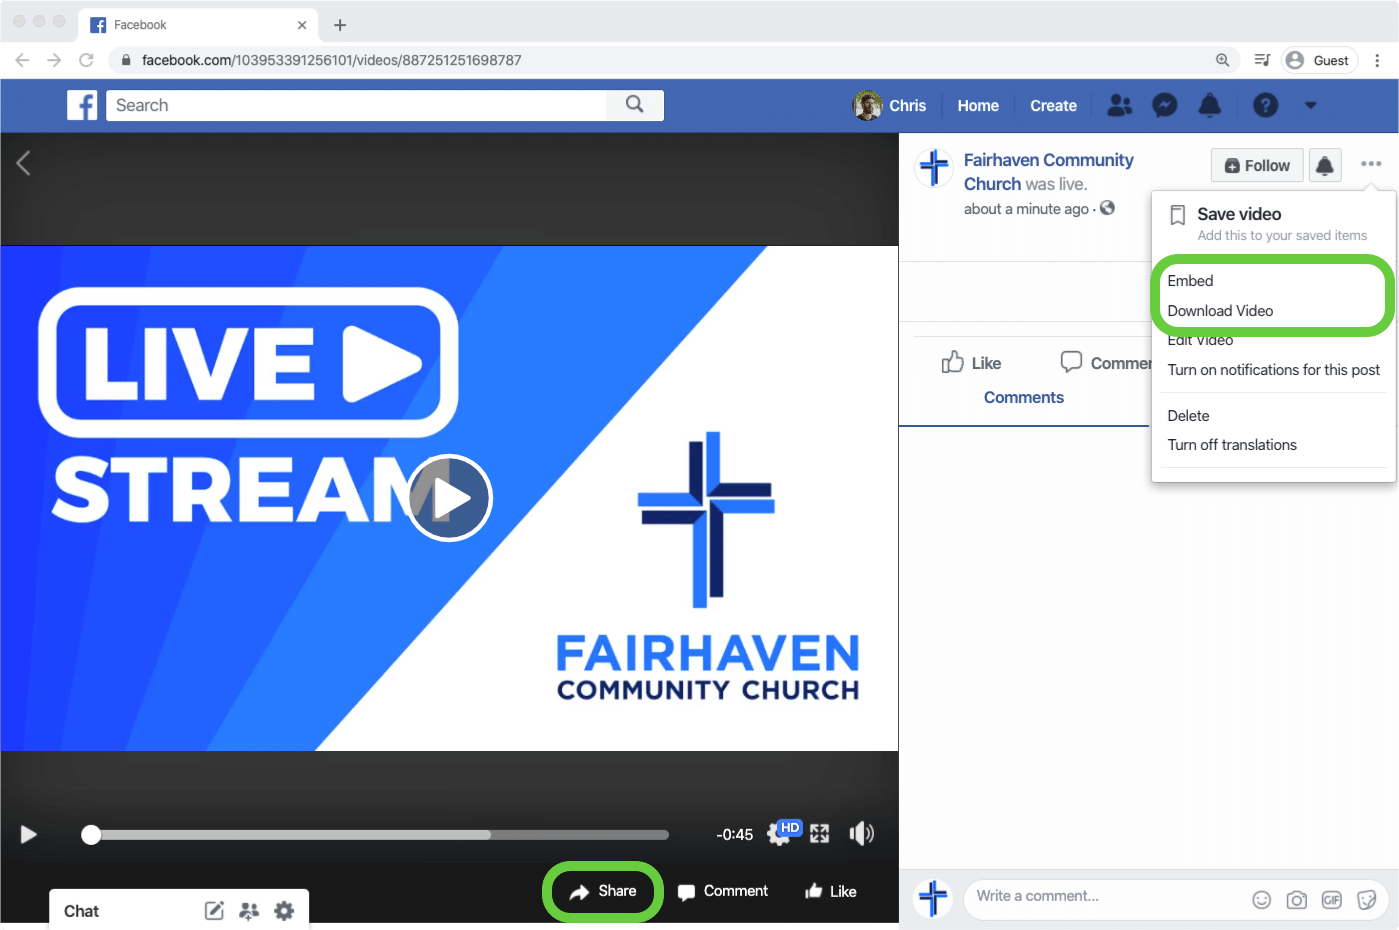
Task: Post a GIF using the GIF icon
Action: point(1332,900)
